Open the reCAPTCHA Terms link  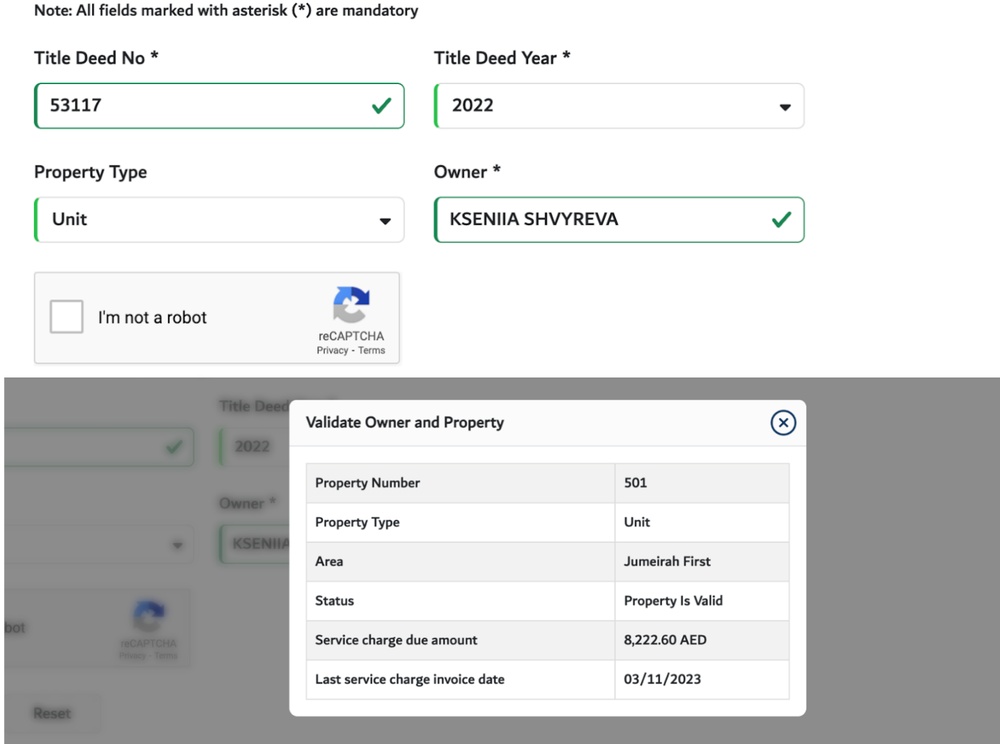tap(371, 351)
